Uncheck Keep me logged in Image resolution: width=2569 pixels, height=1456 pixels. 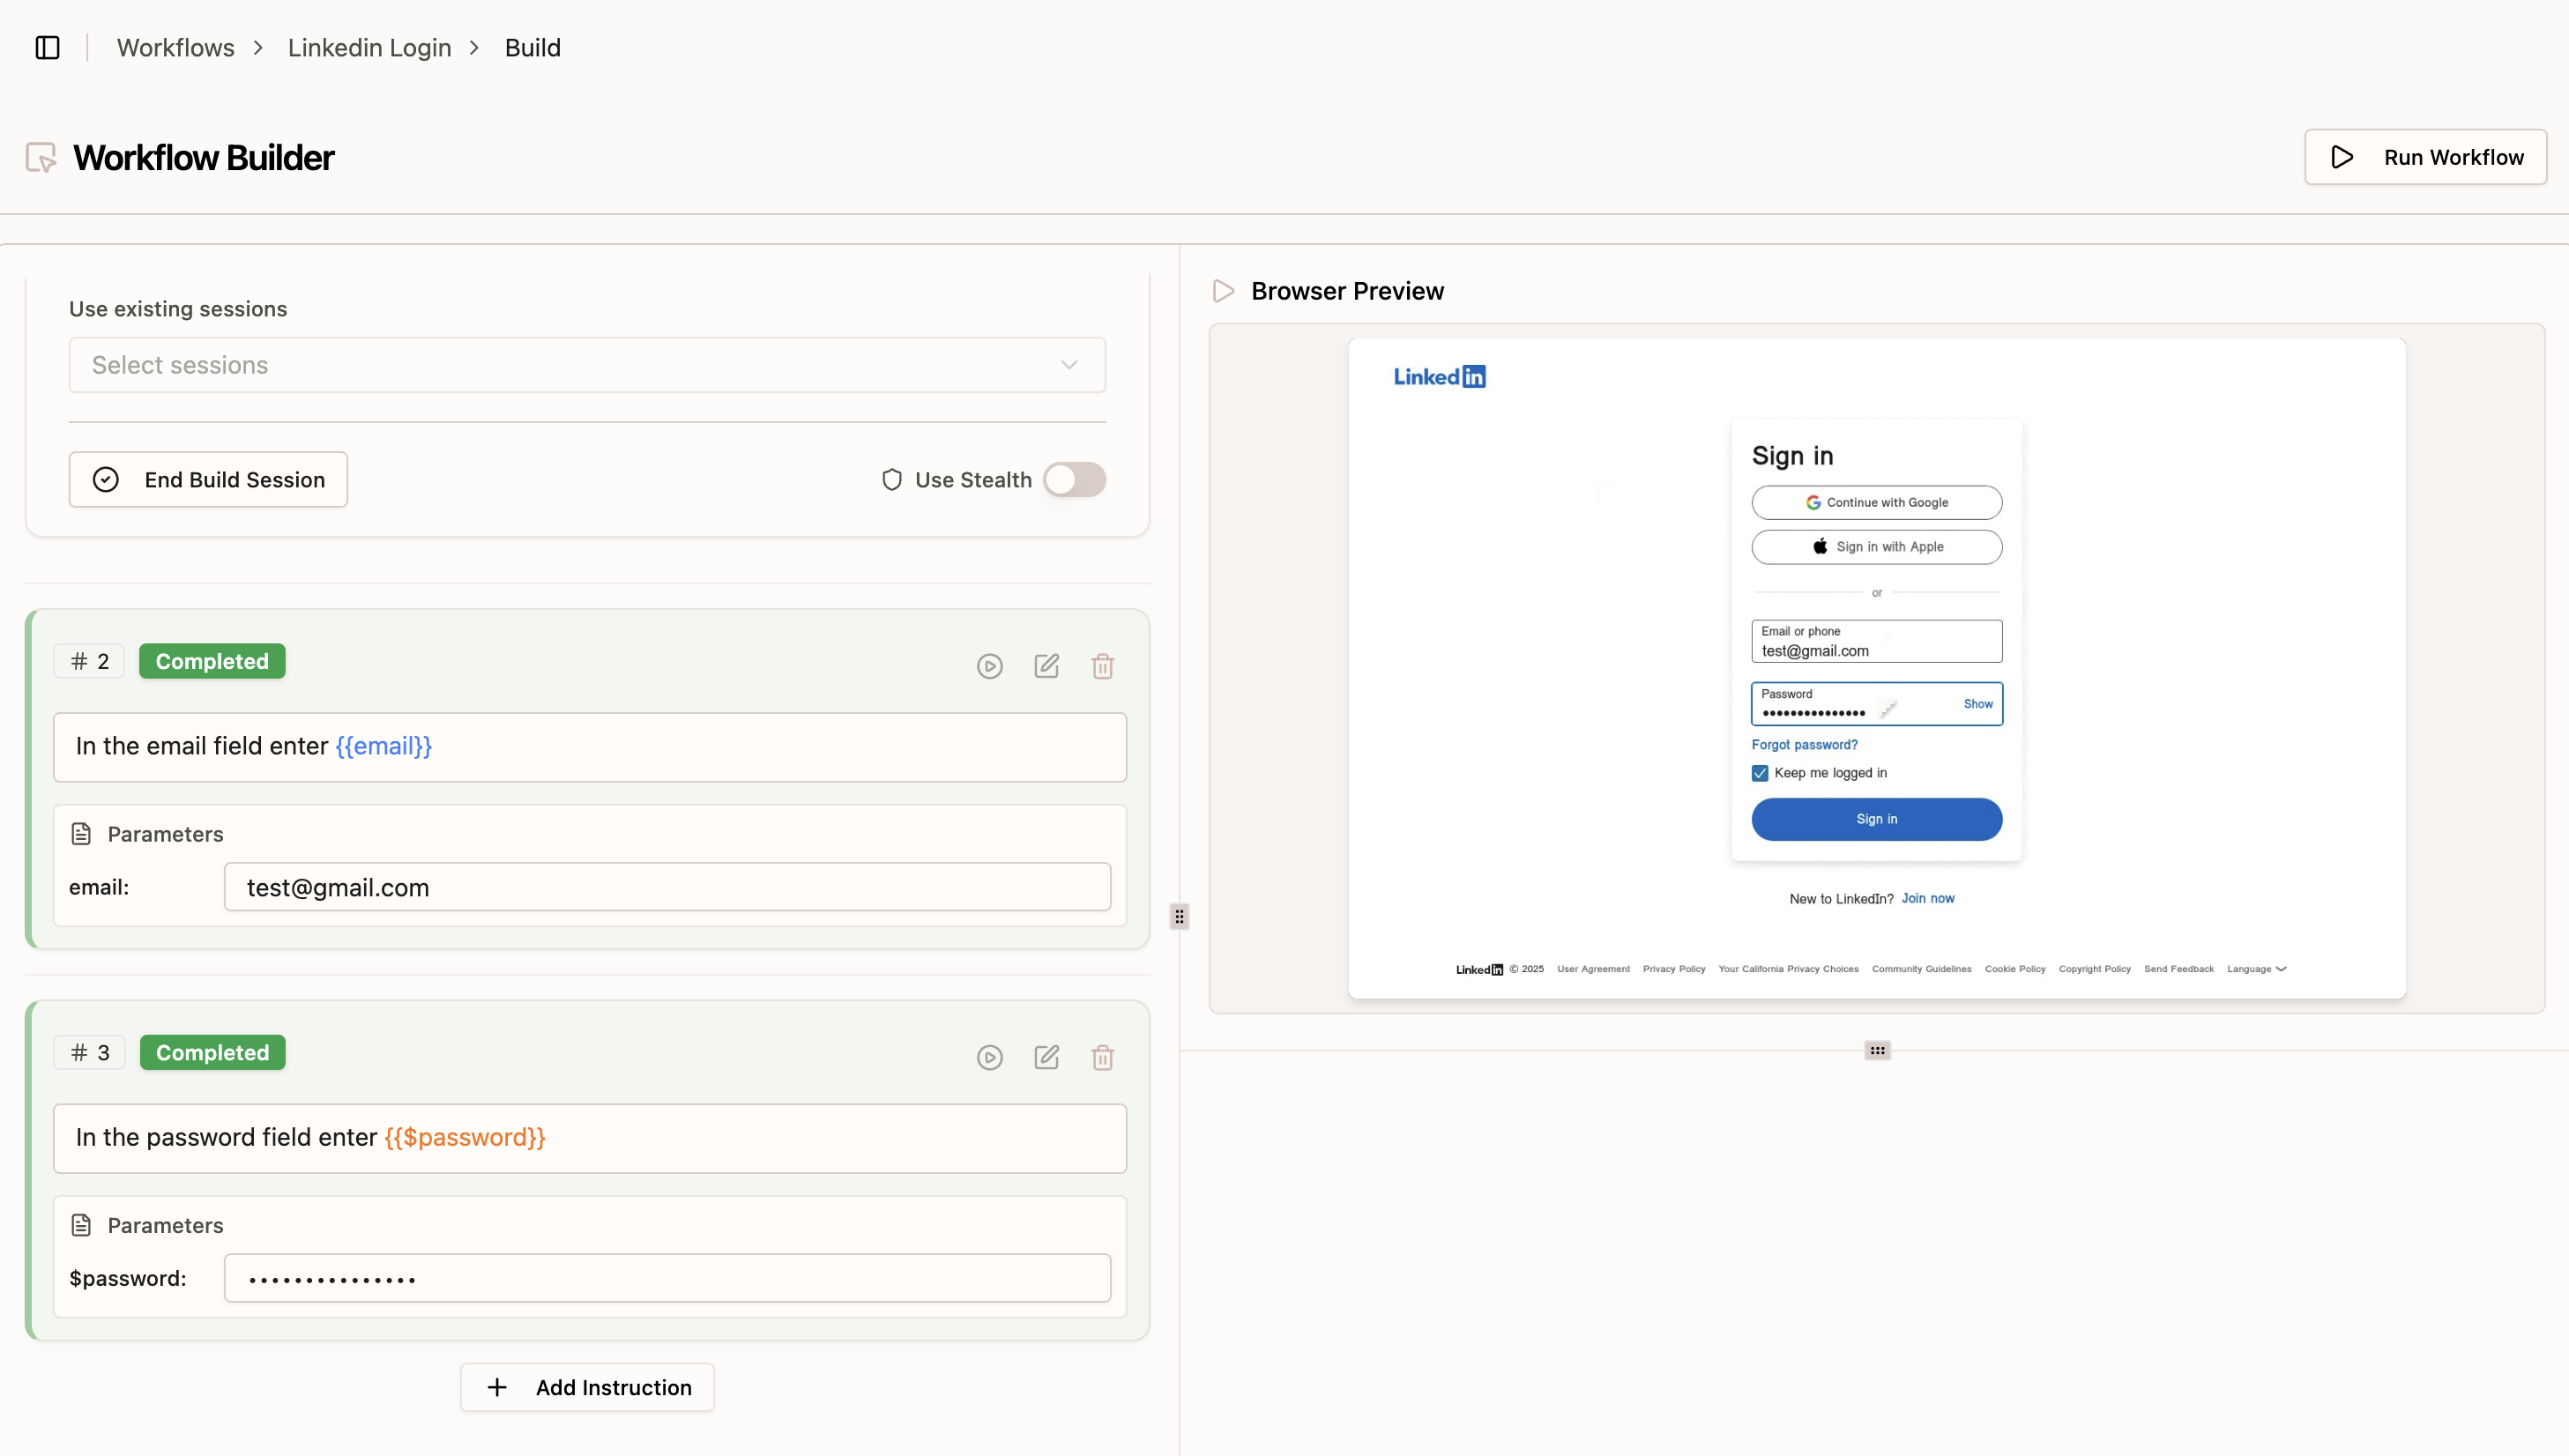tap(1760, 772)
